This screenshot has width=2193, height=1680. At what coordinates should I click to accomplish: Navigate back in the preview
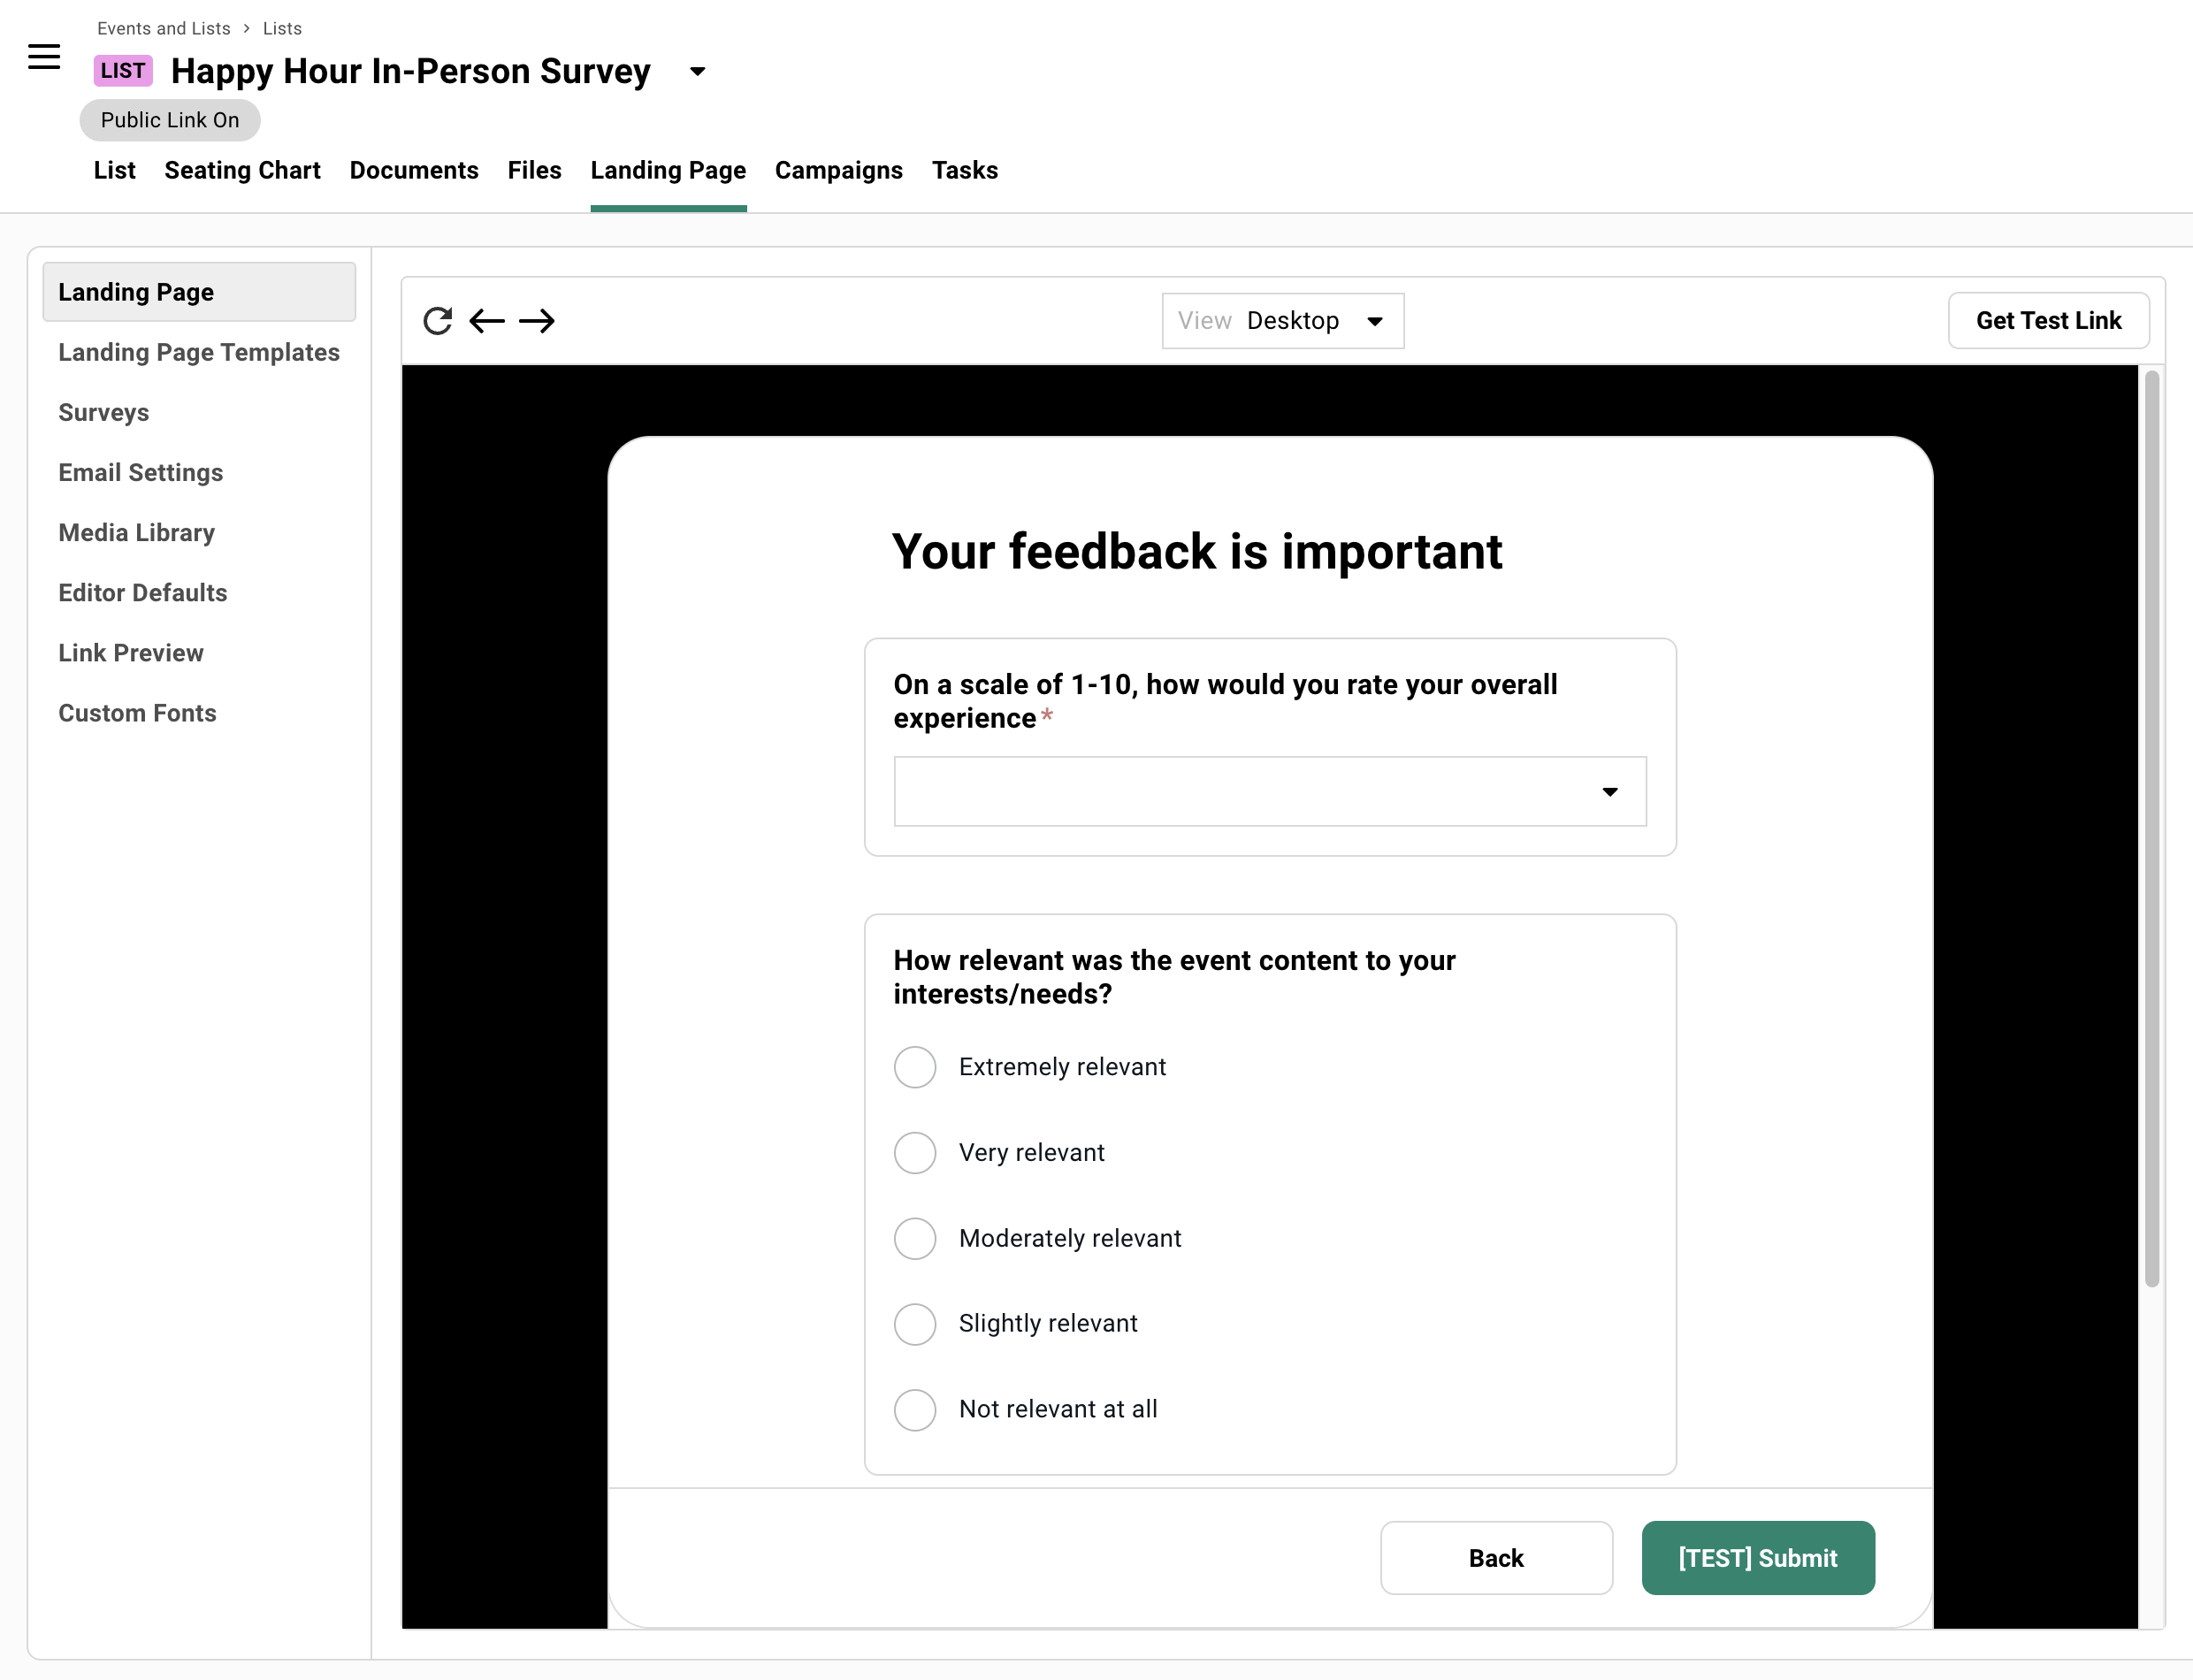487,321
